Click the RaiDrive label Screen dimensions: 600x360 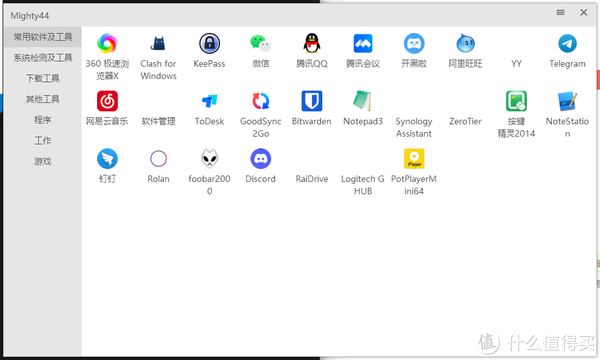312,179
